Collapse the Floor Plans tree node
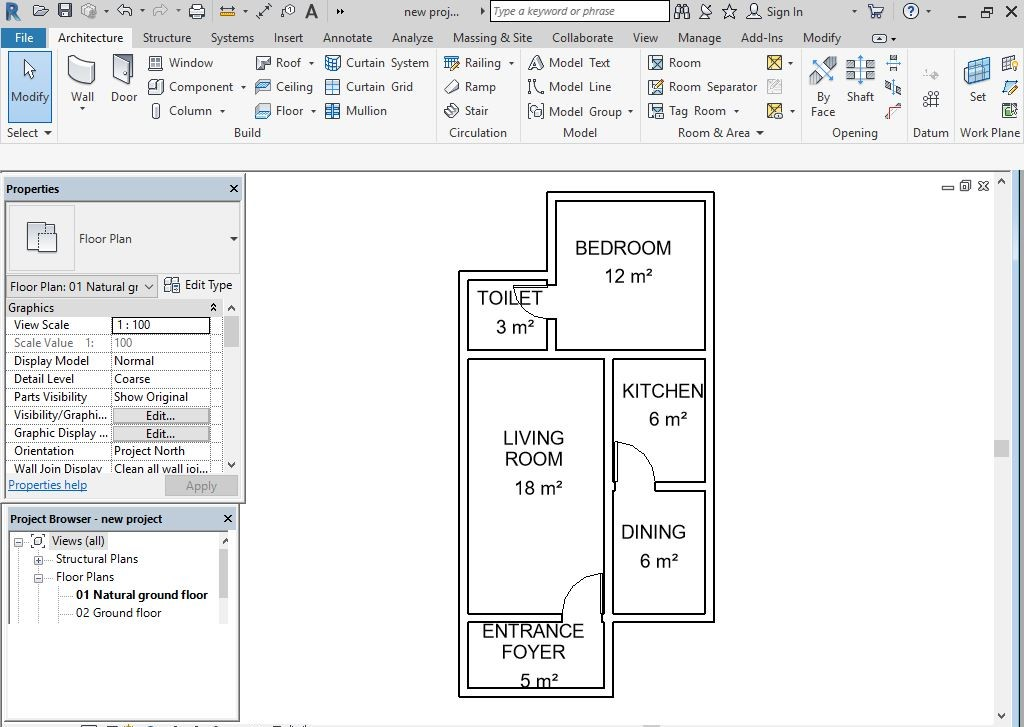 39,578
